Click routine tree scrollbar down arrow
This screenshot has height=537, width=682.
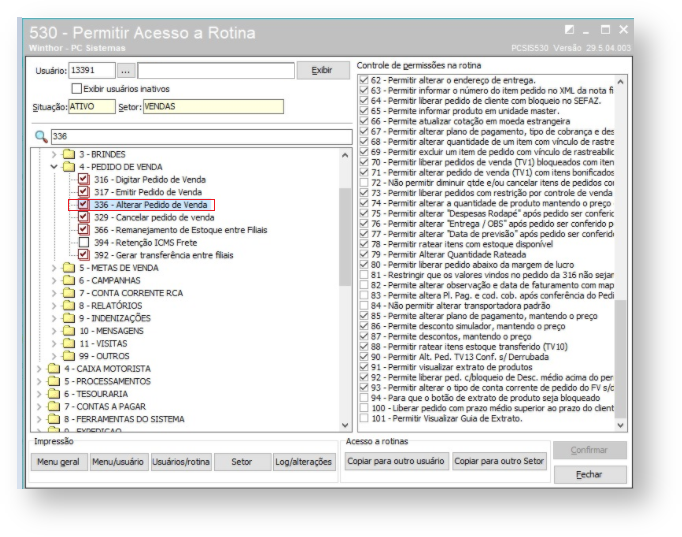click(x=345, y=425)
